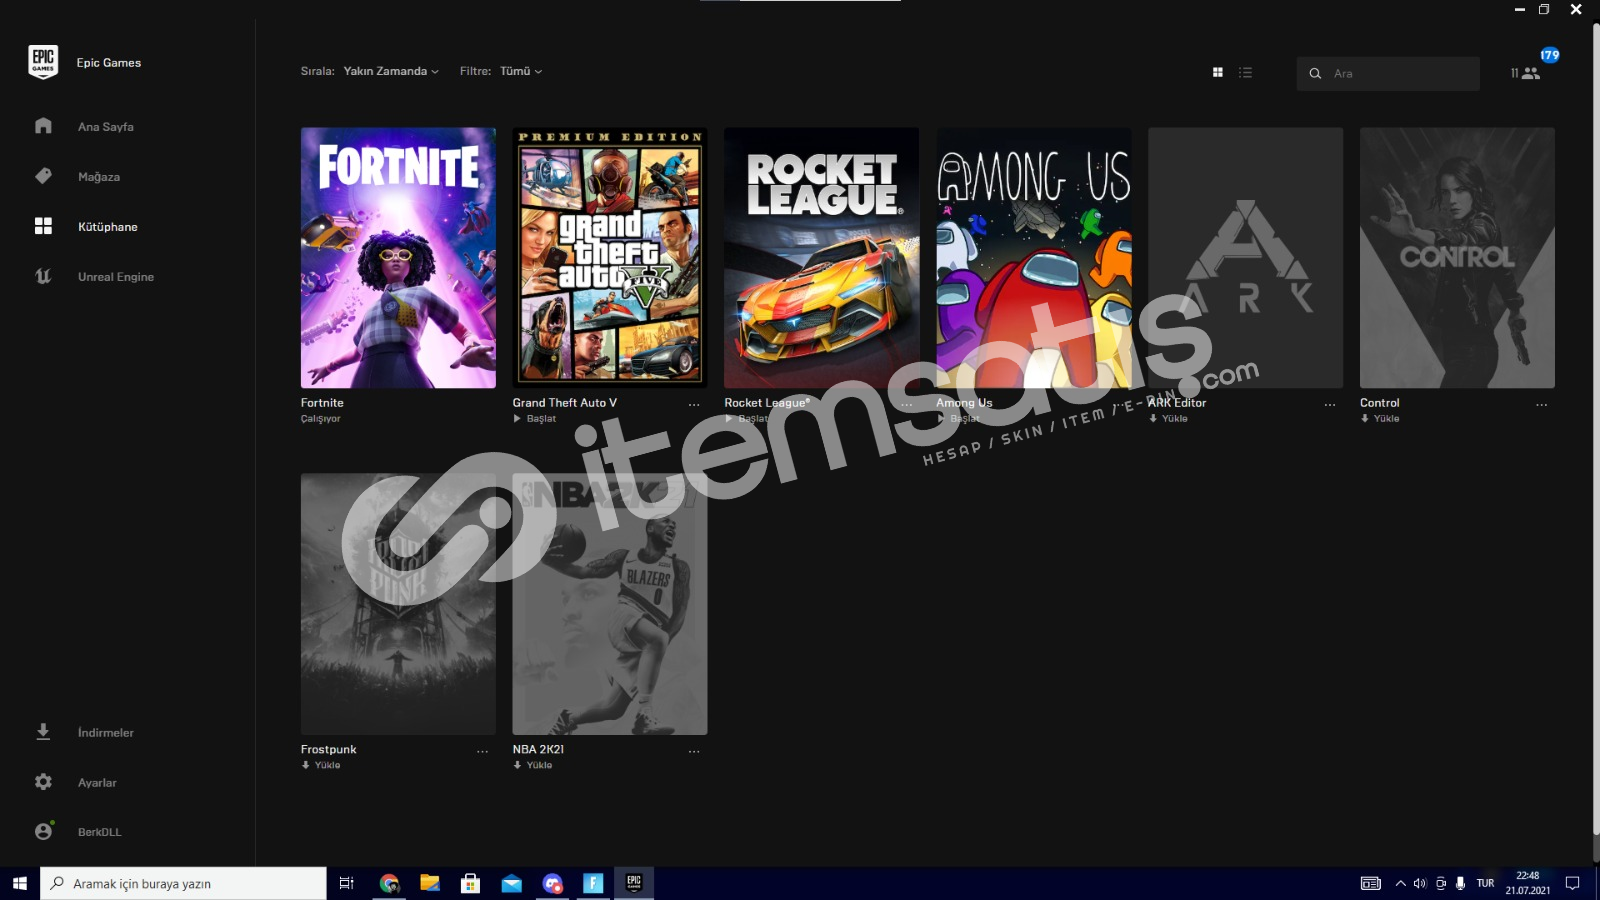Image resolution: width=1600 pixels, height=900 pixels.
Task: Click the Fortnite cover thumbnail
Action: point(398,257)
